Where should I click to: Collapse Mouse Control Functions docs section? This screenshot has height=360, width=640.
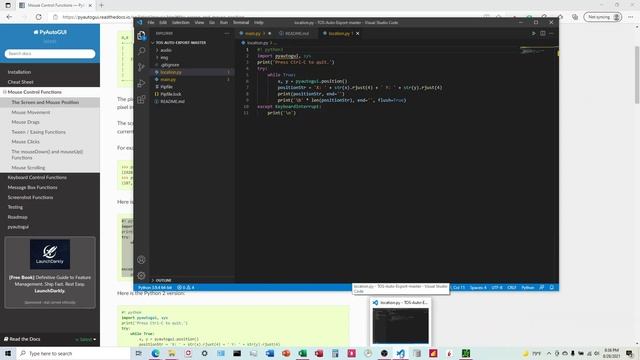[x=4, y=92]
